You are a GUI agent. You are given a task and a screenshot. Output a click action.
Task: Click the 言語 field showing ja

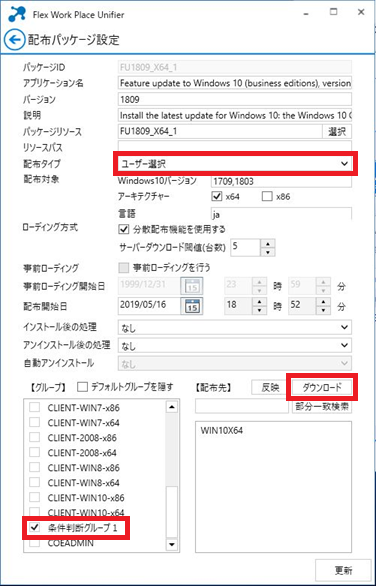[x=281, y=214]
